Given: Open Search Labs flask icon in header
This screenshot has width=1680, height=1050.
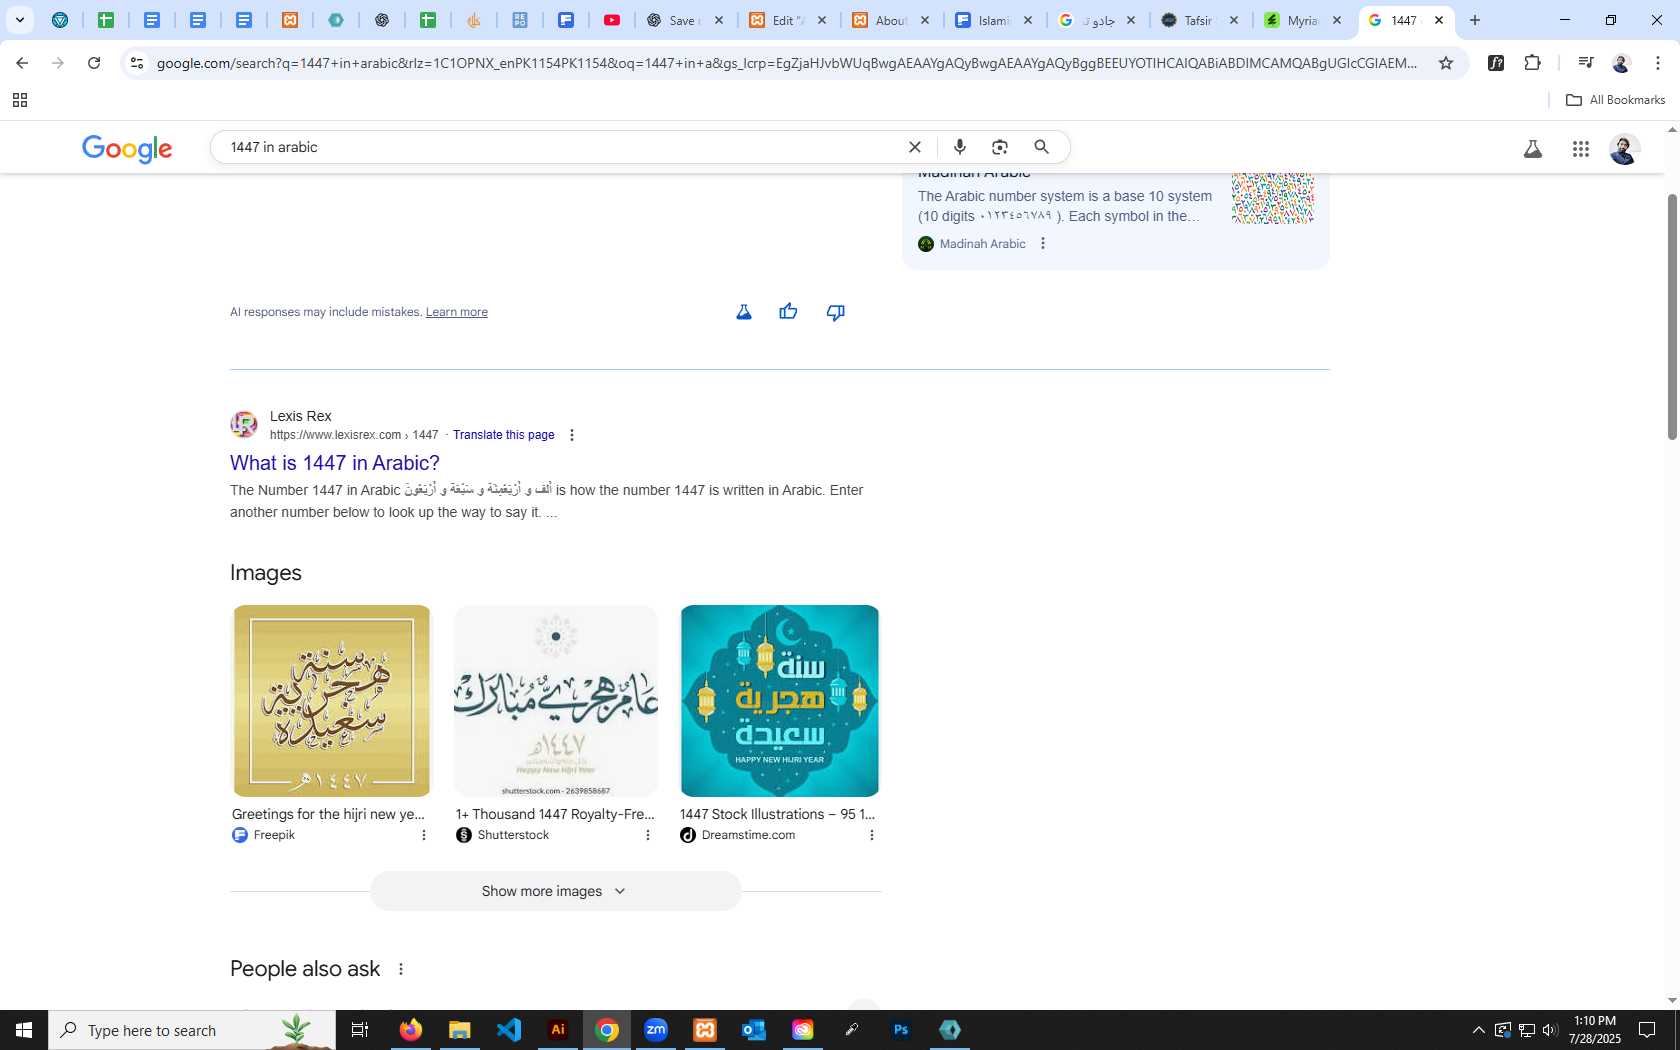Looking at the screenshot, I should pyautogui.click(x=1532, y=149).
